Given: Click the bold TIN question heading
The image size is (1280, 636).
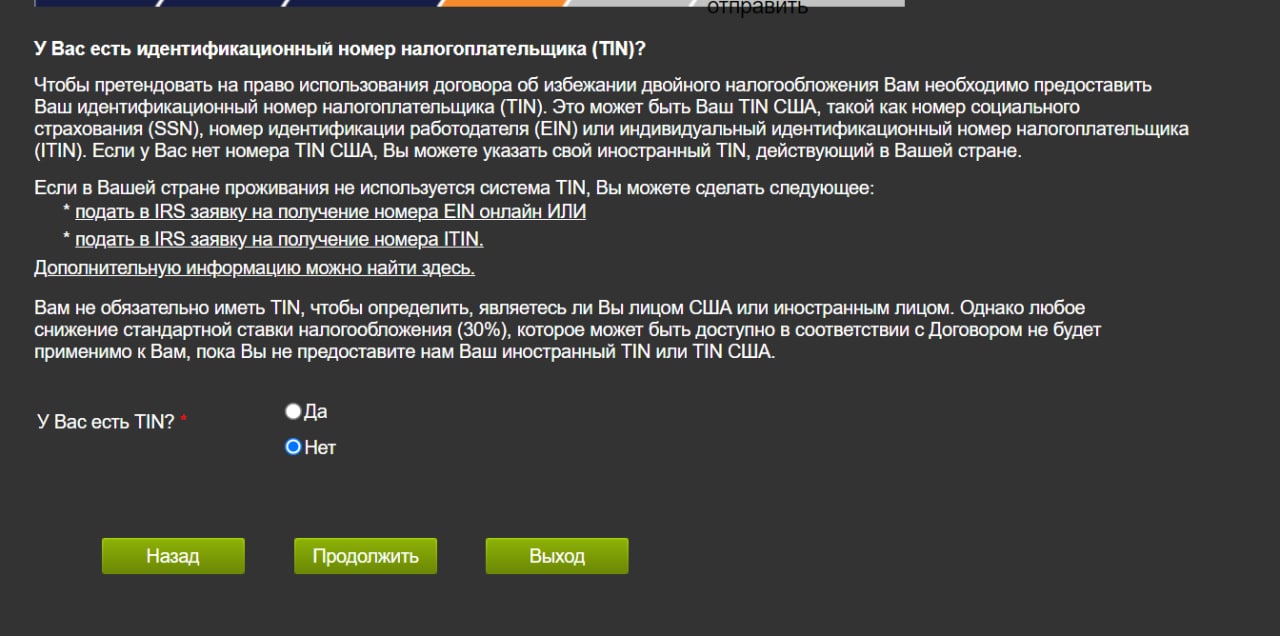Looking at the screenshot, I should click(x=340, y=49).
